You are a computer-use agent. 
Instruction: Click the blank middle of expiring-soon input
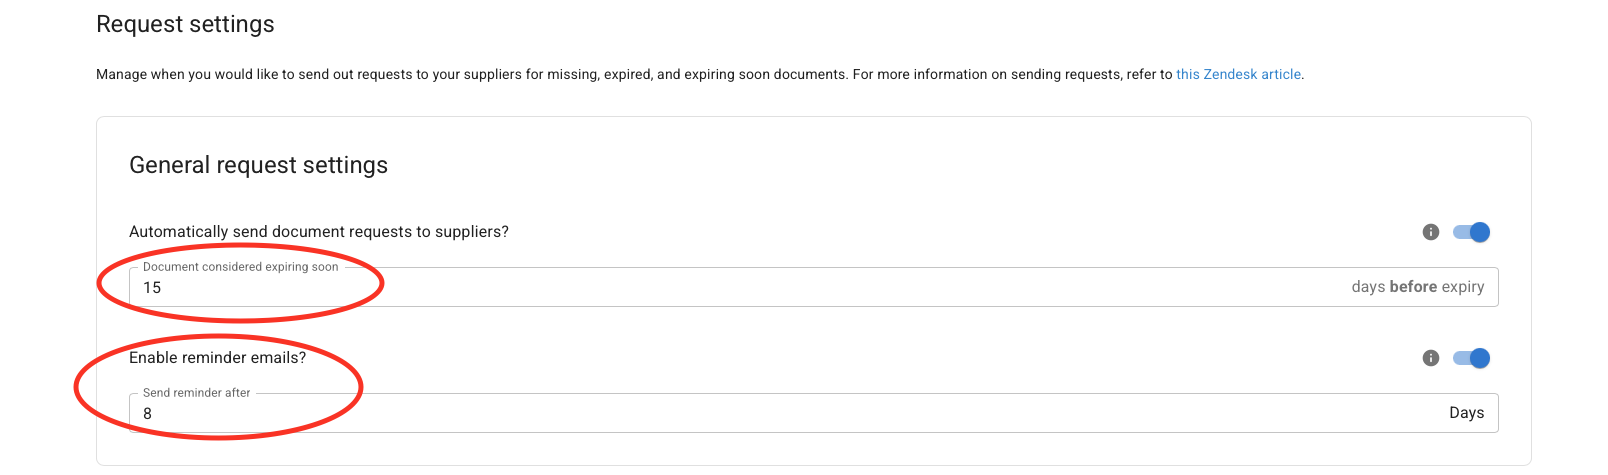[800, 288]
